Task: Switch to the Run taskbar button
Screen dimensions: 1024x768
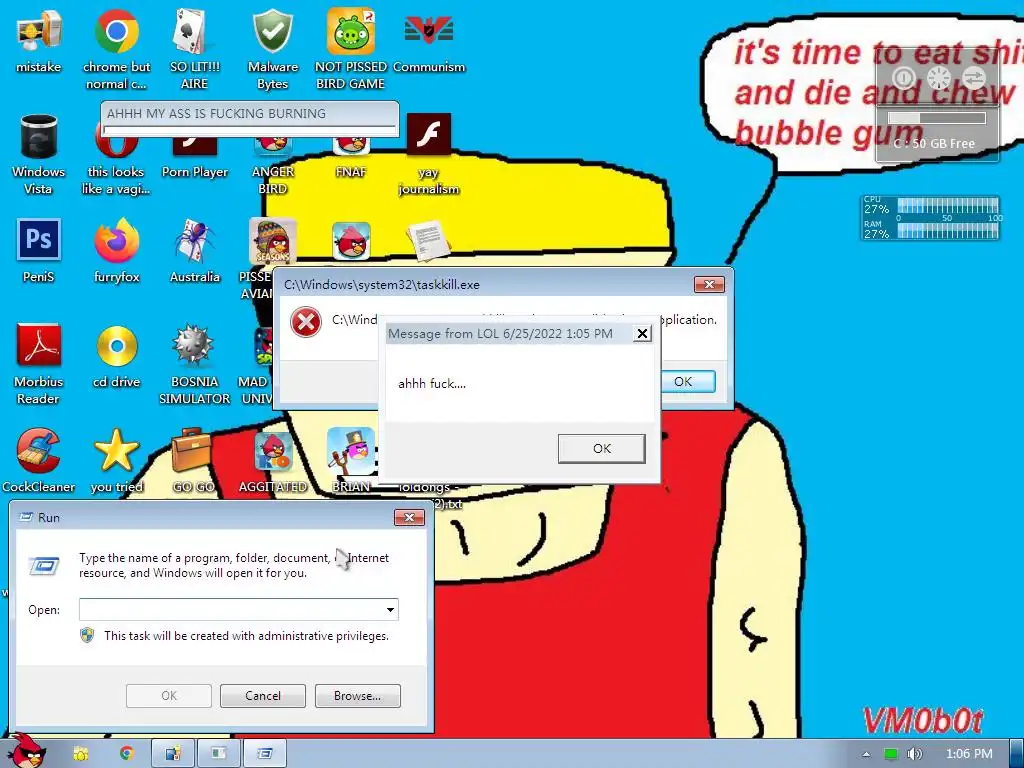Action: [264, 753]
